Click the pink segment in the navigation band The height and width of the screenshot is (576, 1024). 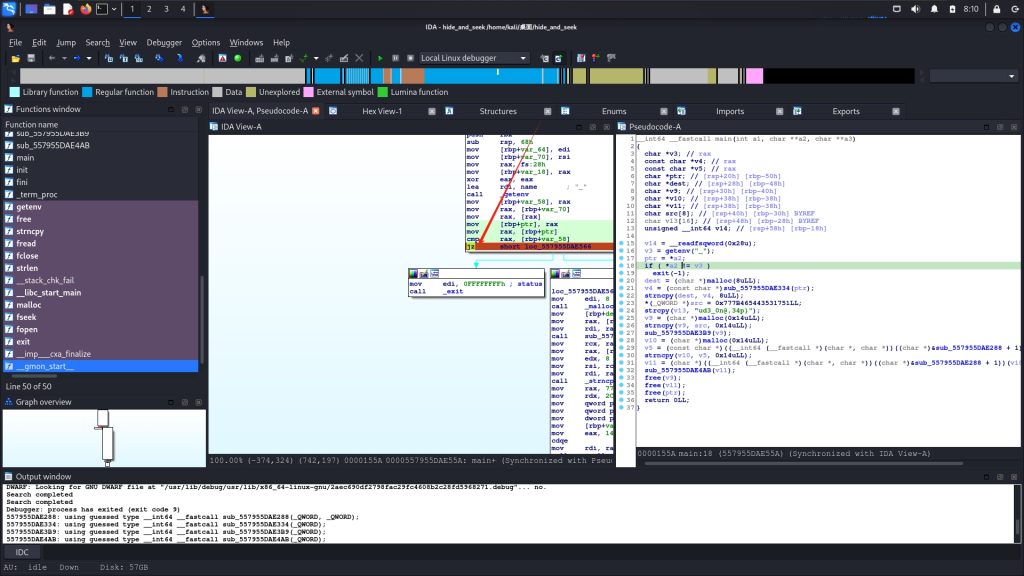point(754,76)
